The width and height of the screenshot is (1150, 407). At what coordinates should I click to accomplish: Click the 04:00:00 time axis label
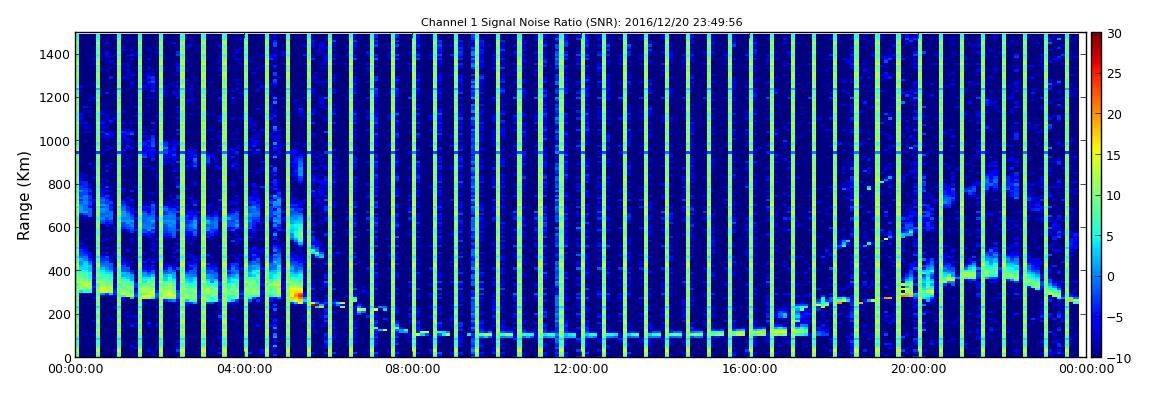point(243,370)
